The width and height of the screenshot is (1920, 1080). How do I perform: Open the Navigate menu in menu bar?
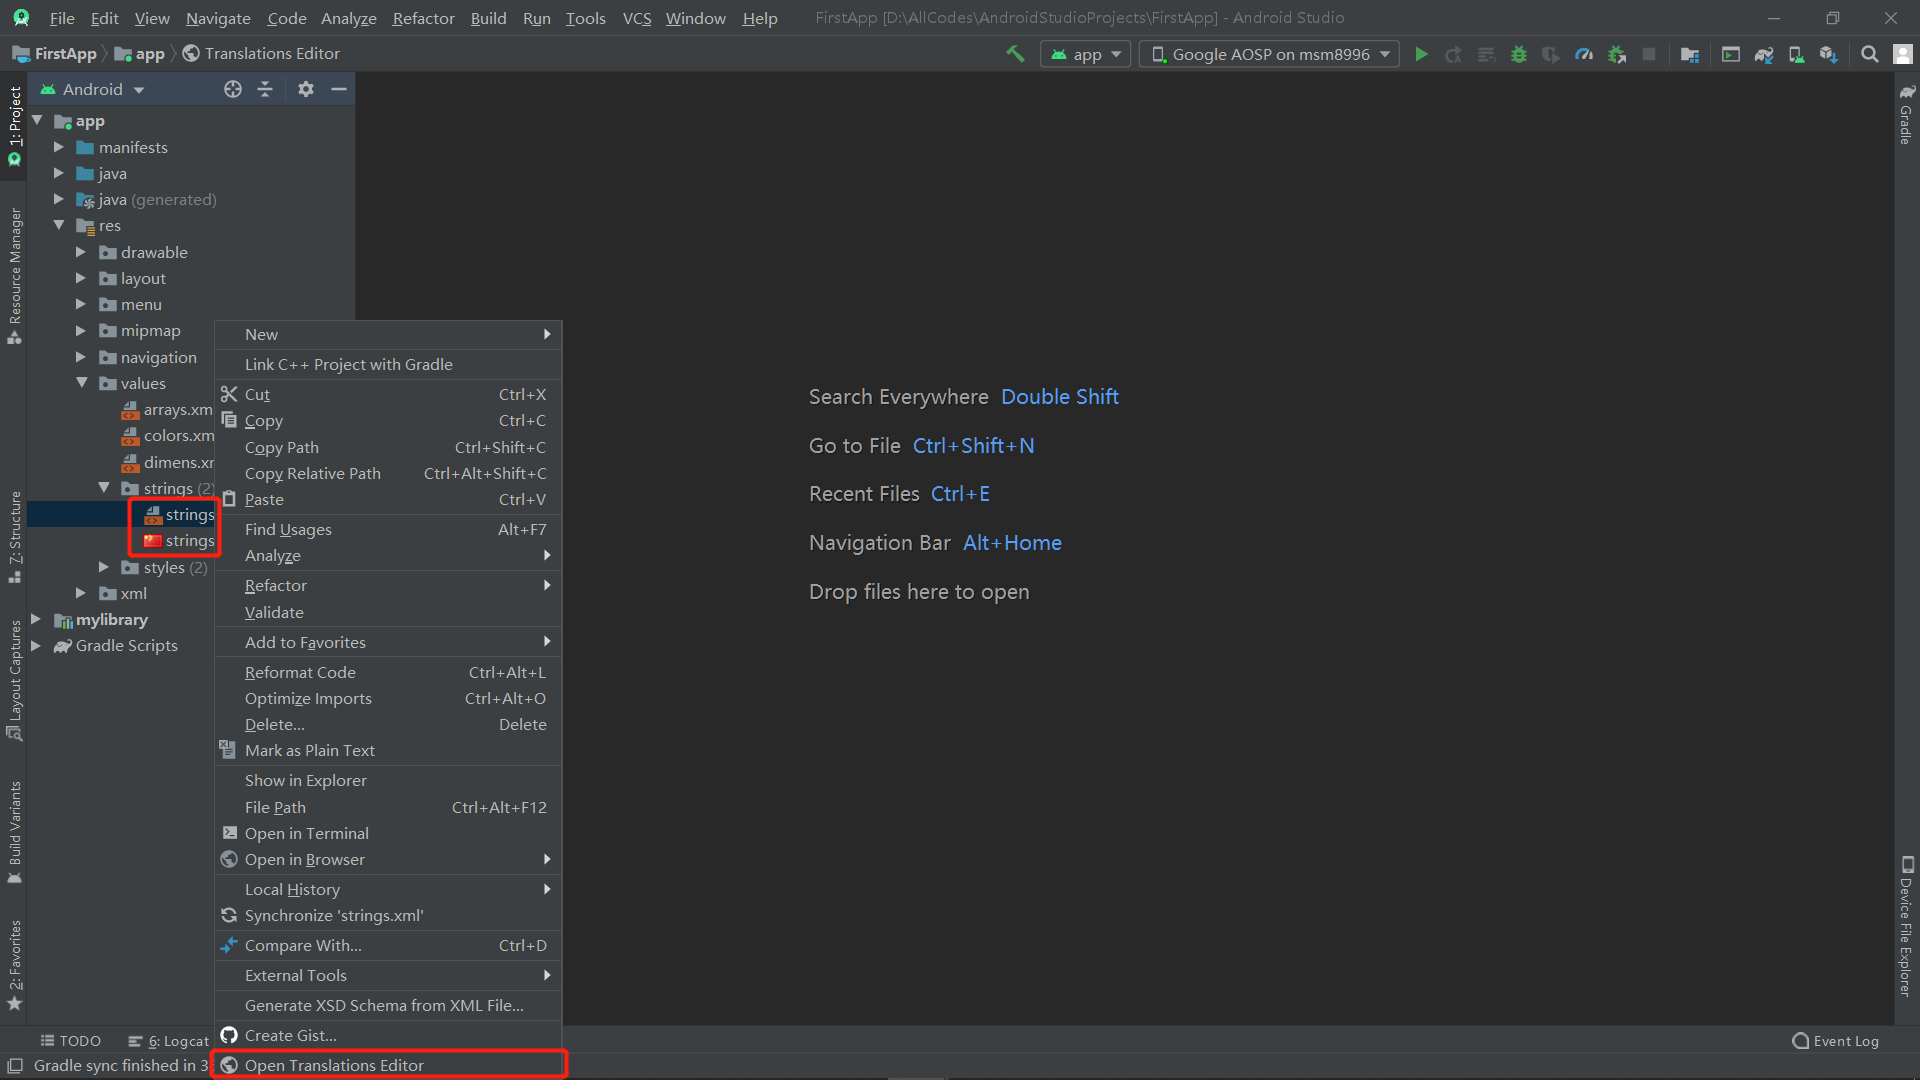[x=218, y=18]
